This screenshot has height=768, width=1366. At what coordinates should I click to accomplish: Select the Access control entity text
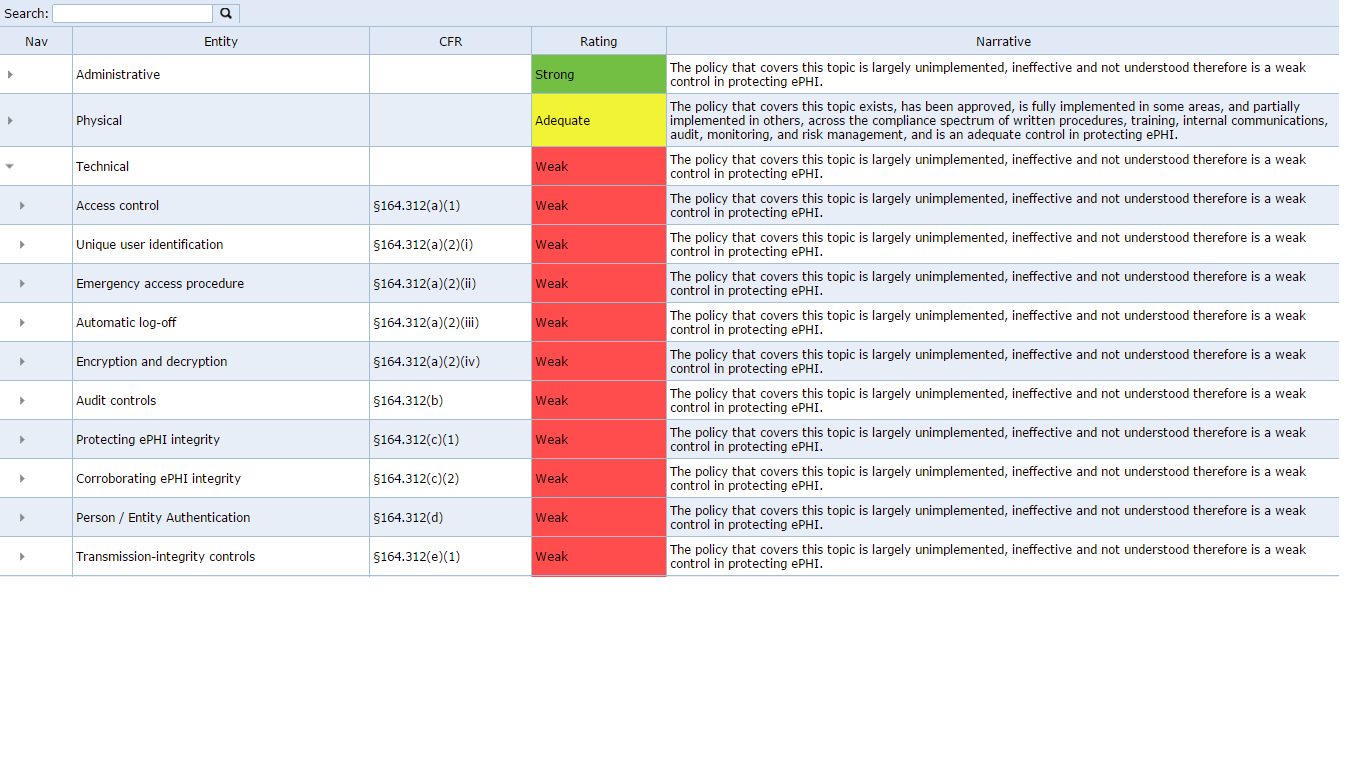118,206
